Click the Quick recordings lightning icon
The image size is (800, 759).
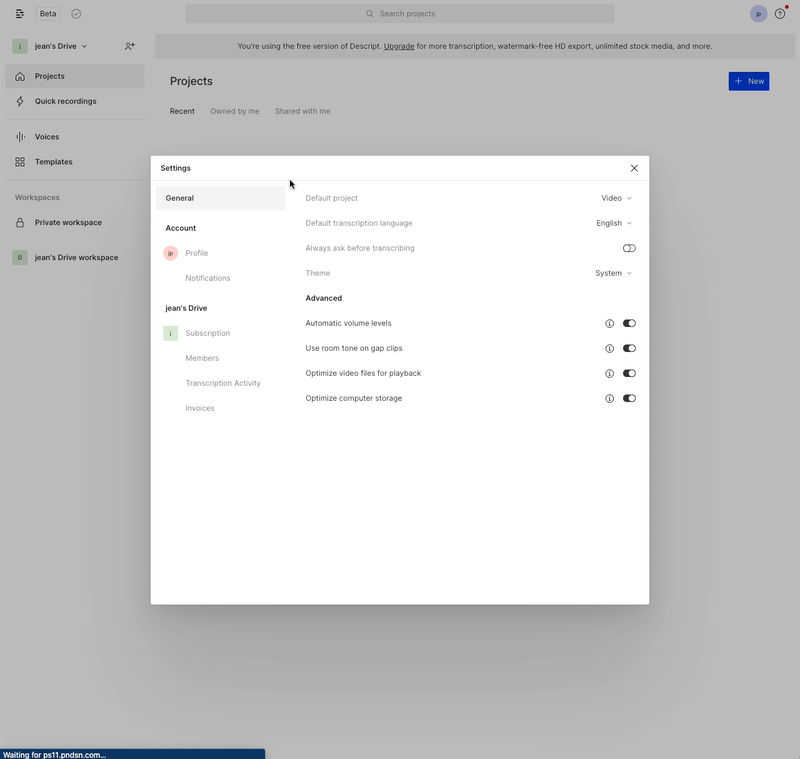pos(20,101)
